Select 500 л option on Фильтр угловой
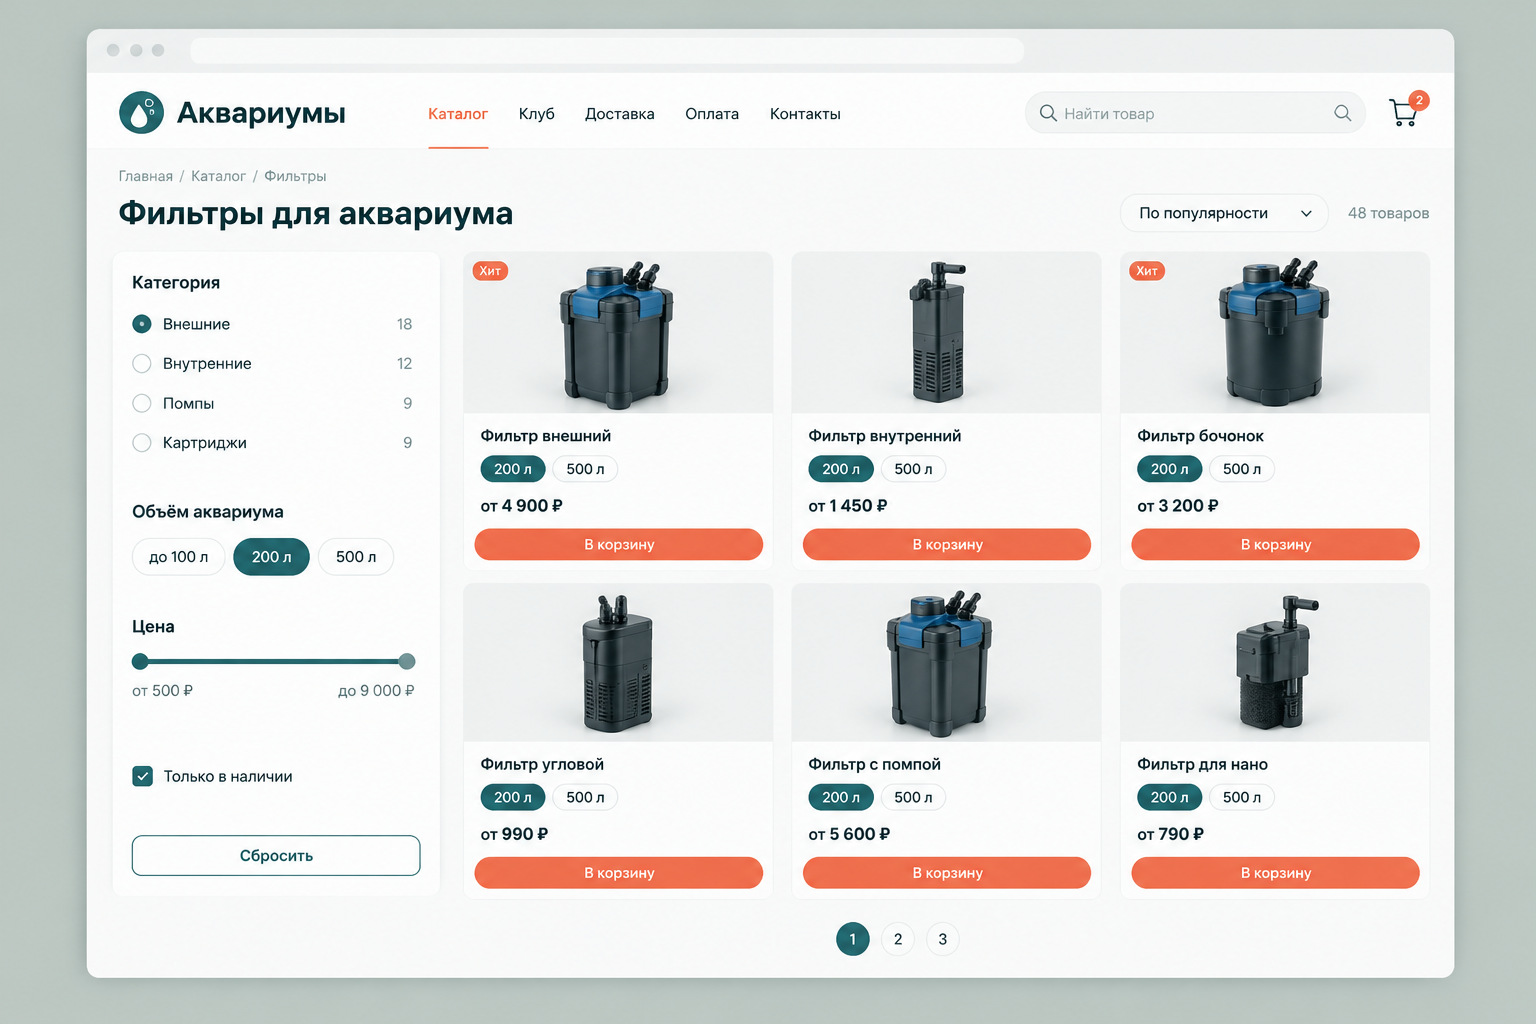Viewport: 1536px width, 1024px height. (585, 797)
